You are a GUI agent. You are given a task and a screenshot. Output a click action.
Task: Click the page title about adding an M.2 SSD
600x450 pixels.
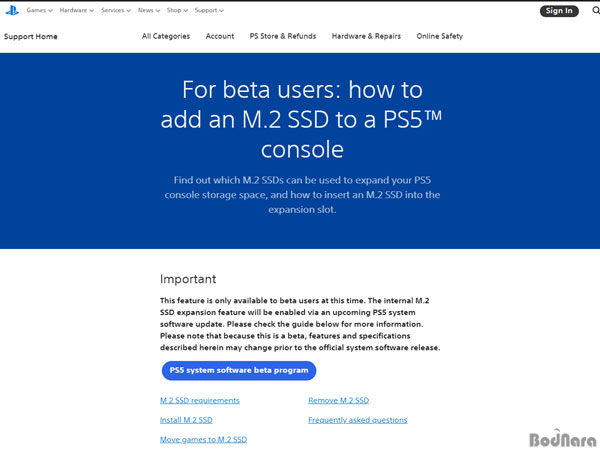click(x=302, y=119)
